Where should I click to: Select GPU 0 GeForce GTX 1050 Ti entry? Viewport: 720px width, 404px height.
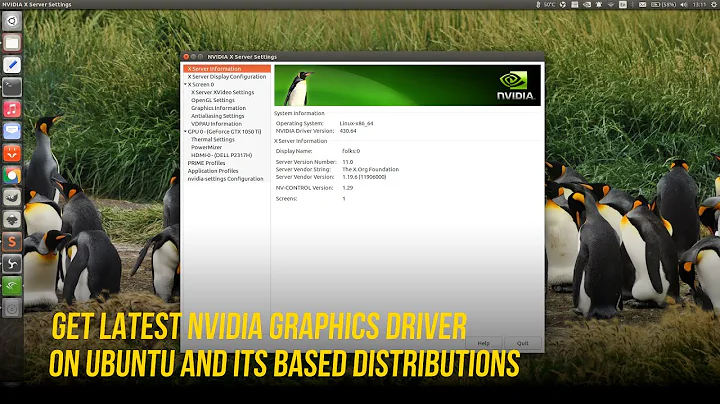click(225, 132)
